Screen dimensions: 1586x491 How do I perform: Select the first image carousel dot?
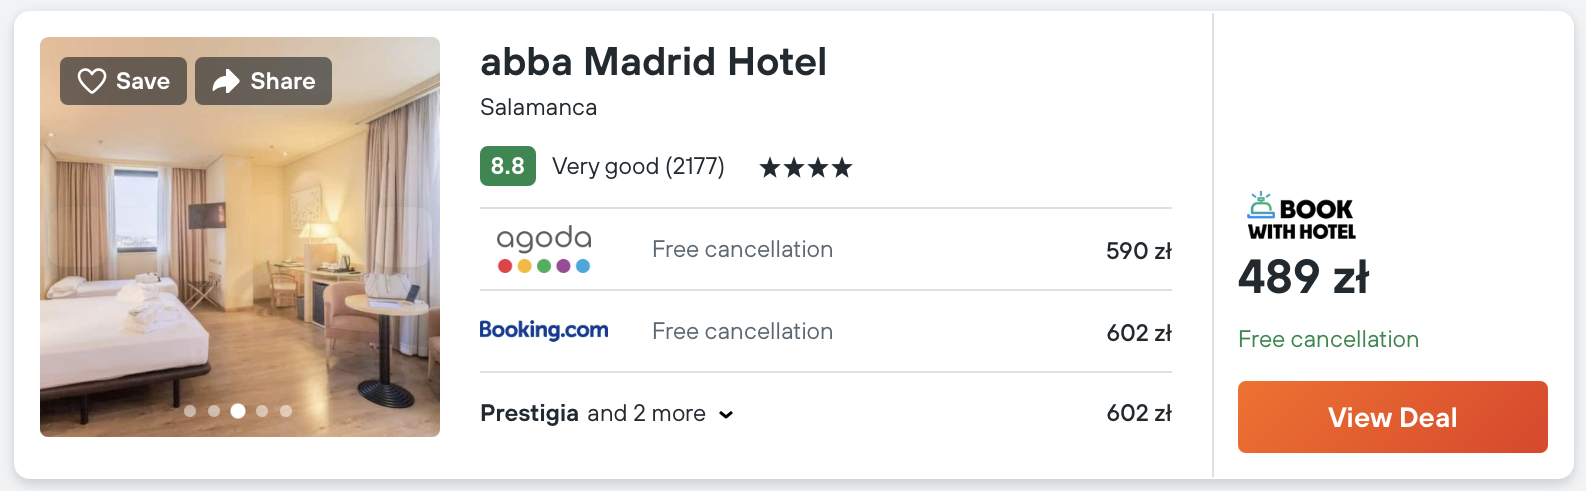click(190, 411)
